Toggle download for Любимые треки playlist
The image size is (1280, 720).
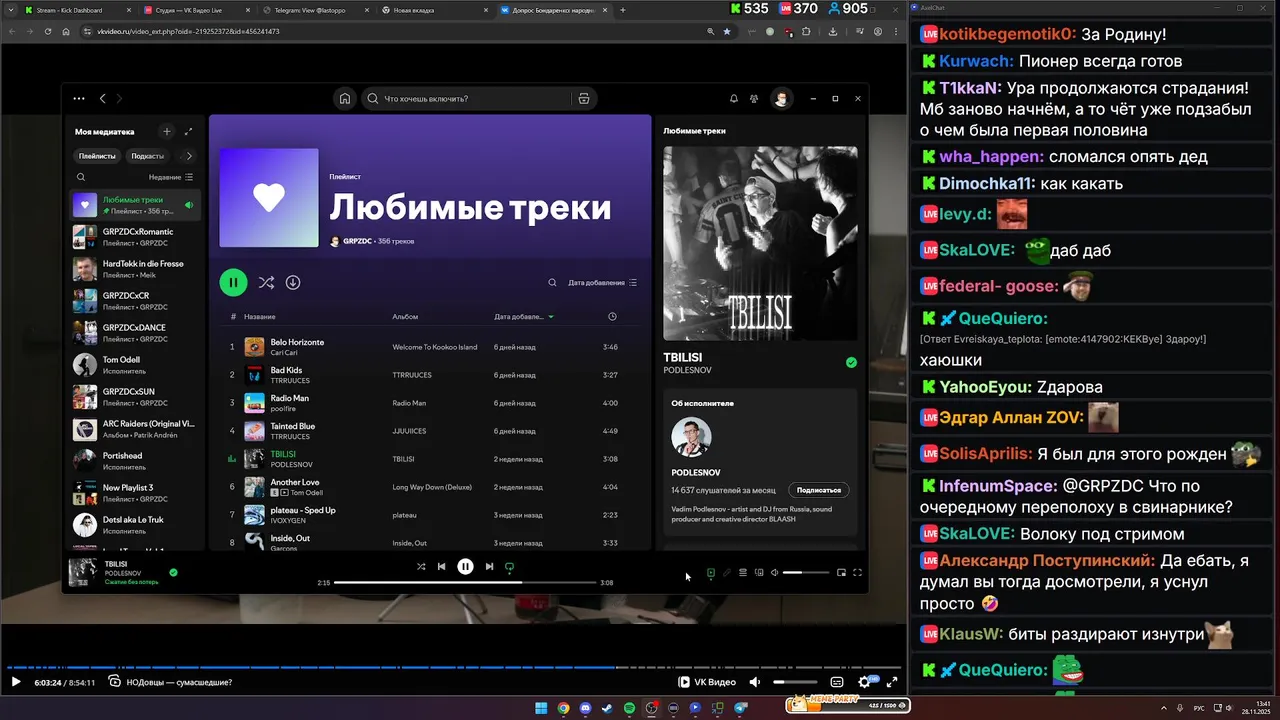tap(293, 283)
